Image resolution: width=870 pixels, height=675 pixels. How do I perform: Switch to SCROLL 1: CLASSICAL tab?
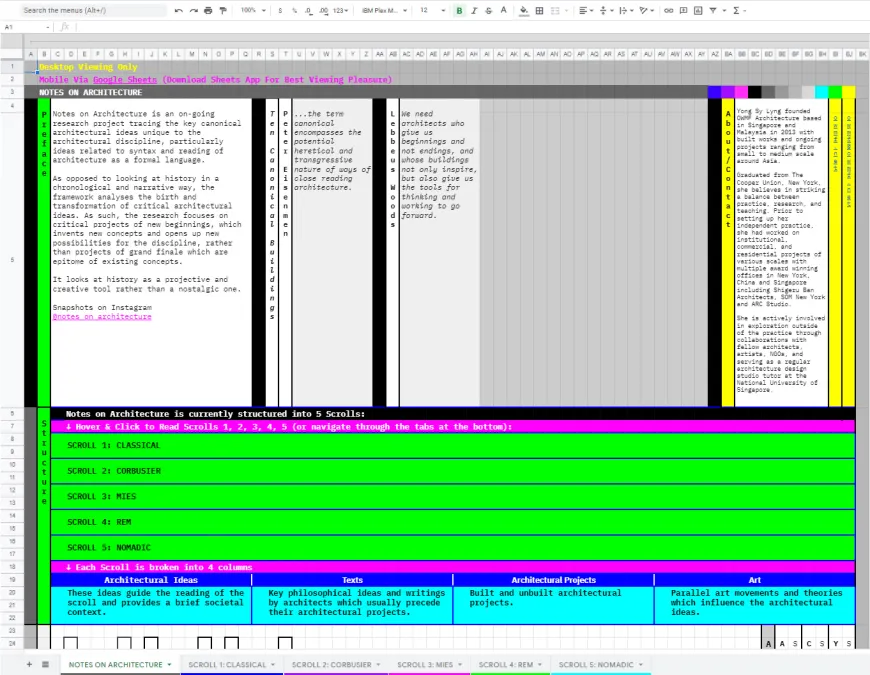click(x=227, y=664)
